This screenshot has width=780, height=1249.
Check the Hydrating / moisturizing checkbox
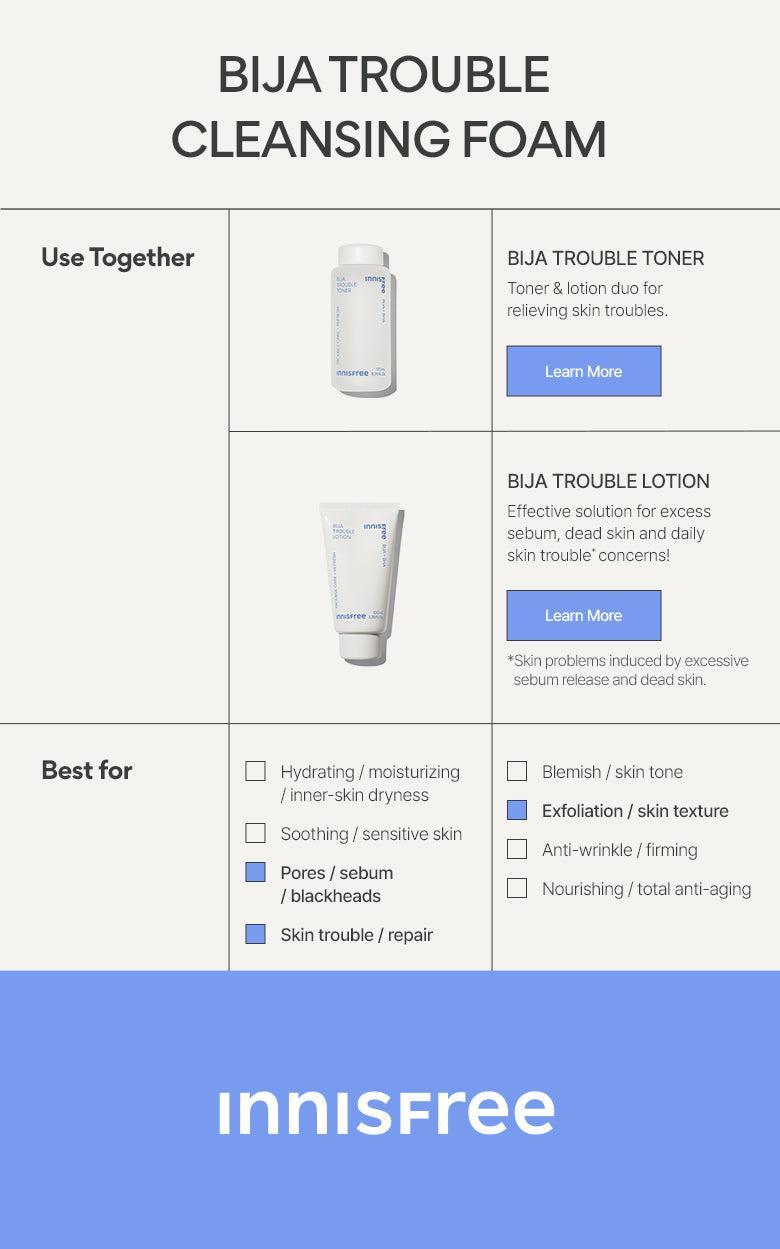point(256,771)
